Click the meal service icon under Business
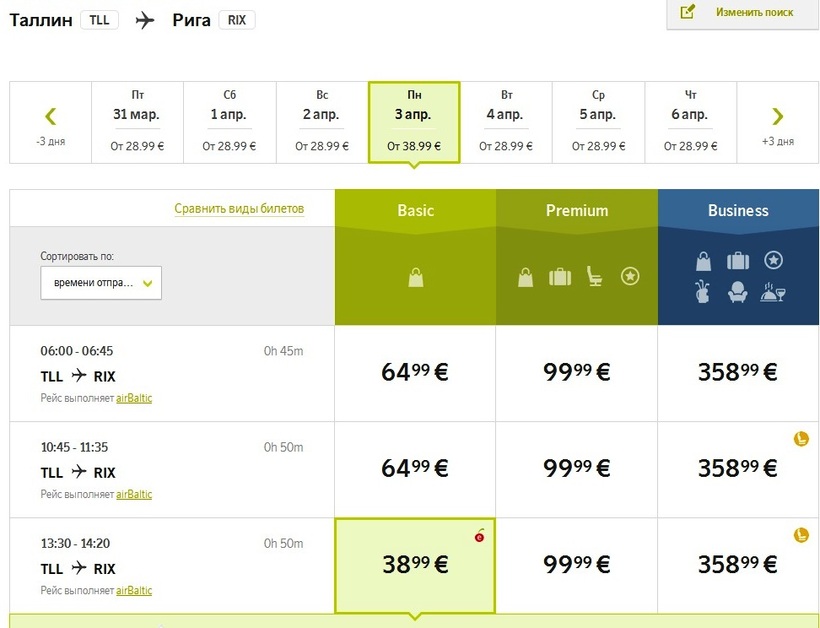Viewport: 820px width, 628px height. click(773, 292)
